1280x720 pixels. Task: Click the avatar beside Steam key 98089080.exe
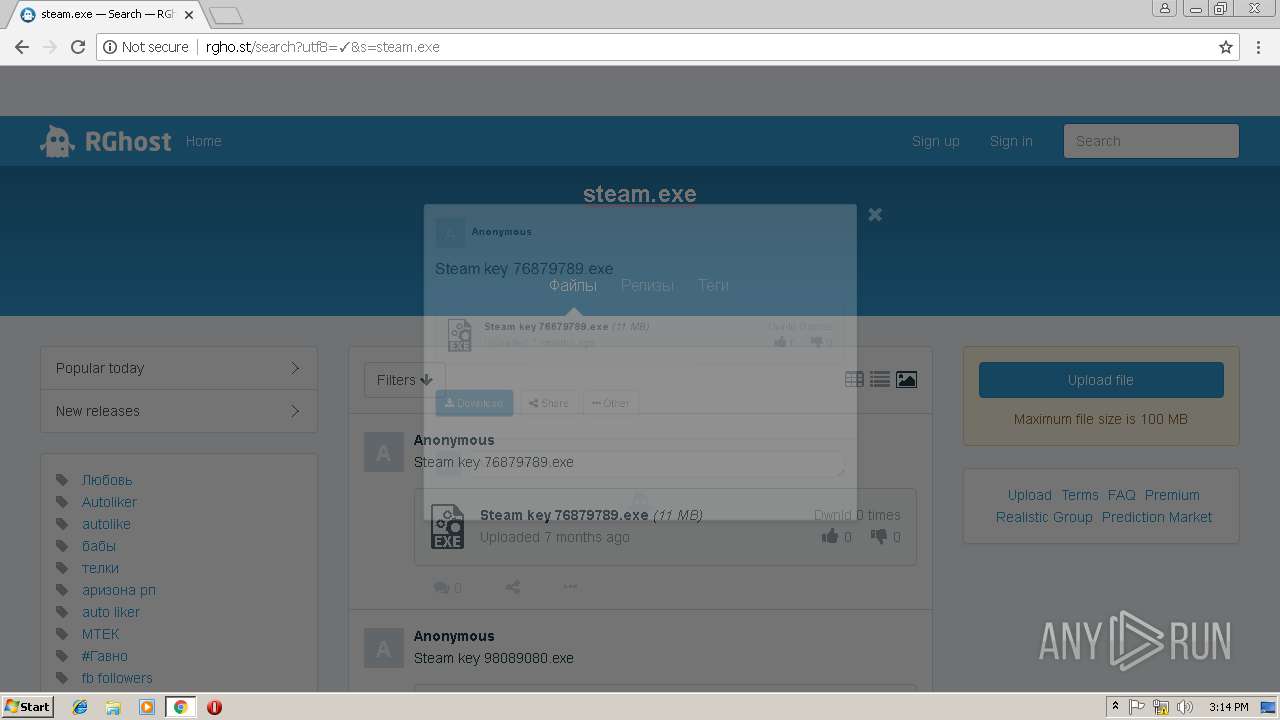click(383, 649)
